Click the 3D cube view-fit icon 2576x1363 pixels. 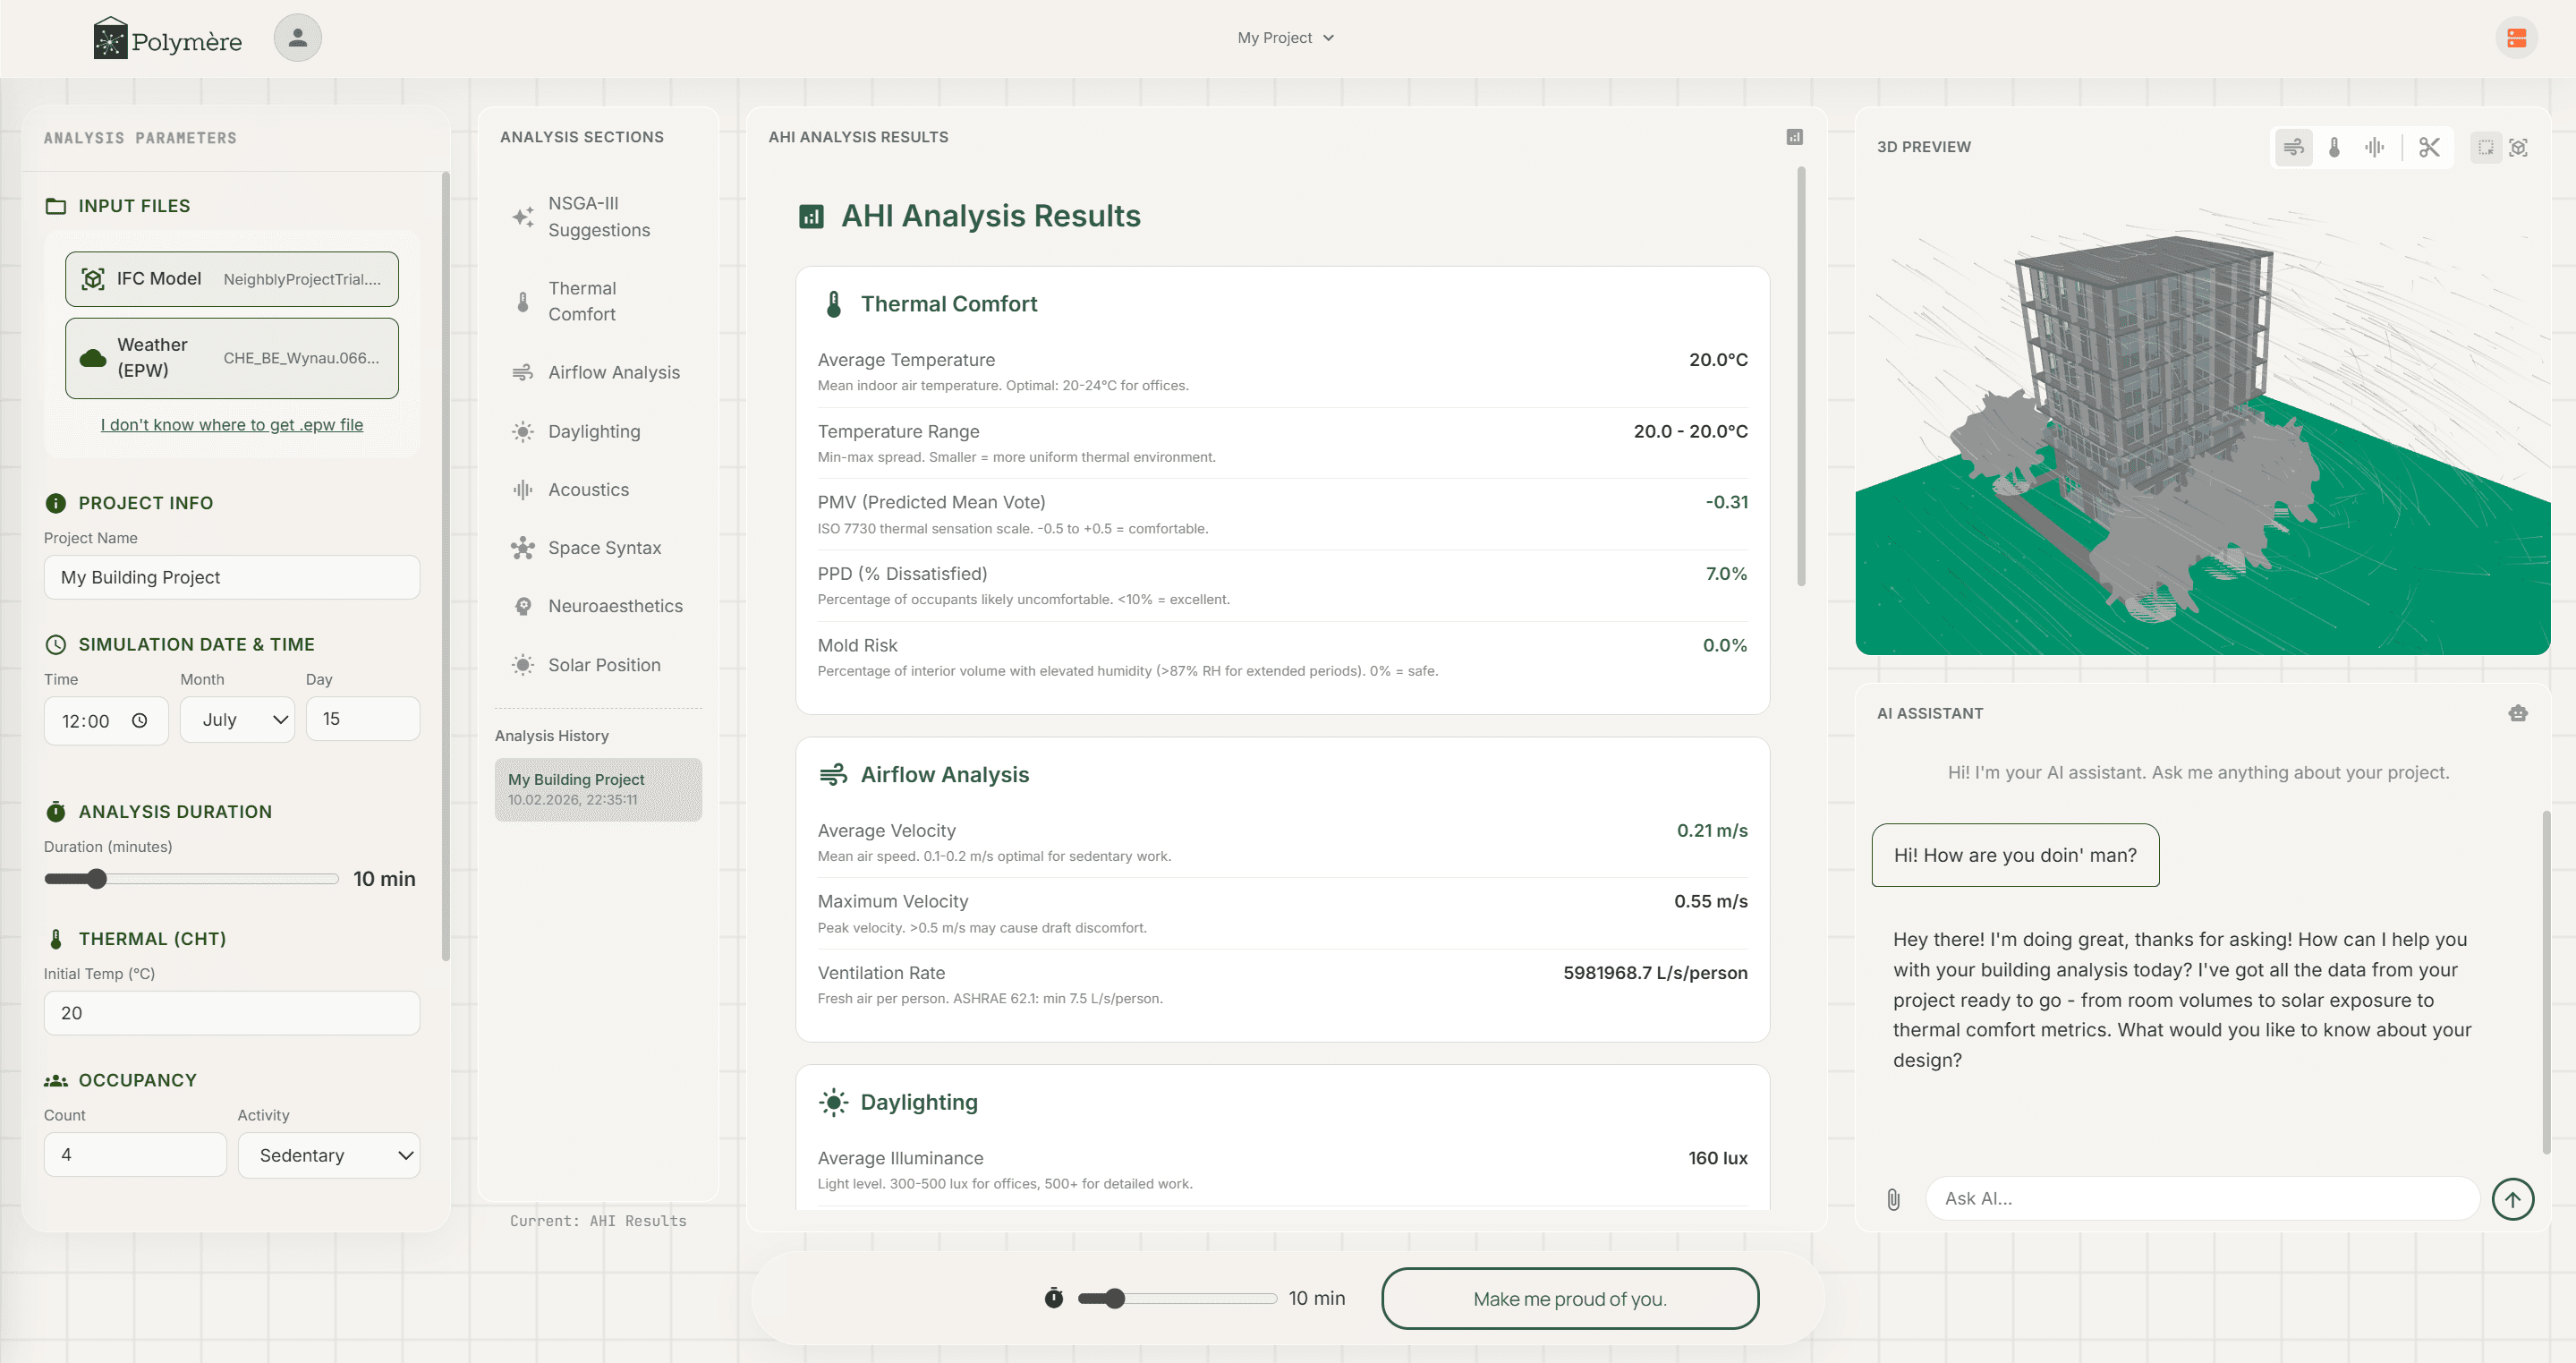2518,148
